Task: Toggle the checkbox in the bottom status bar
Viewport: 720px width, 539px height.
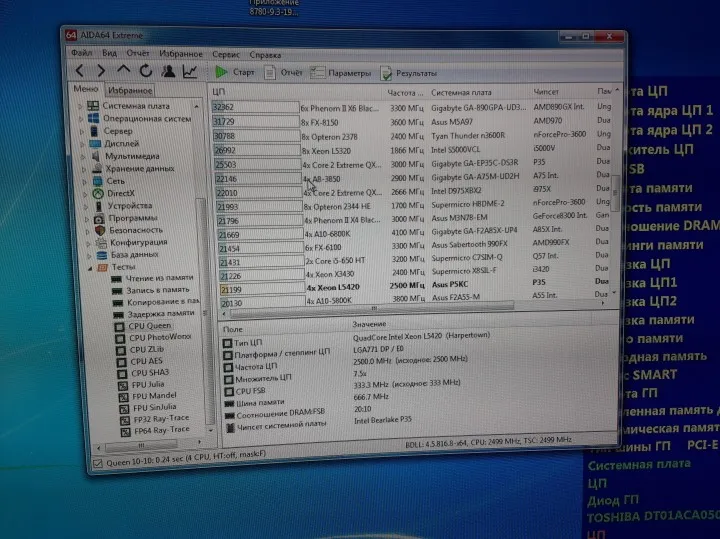Action: point(97,464)
